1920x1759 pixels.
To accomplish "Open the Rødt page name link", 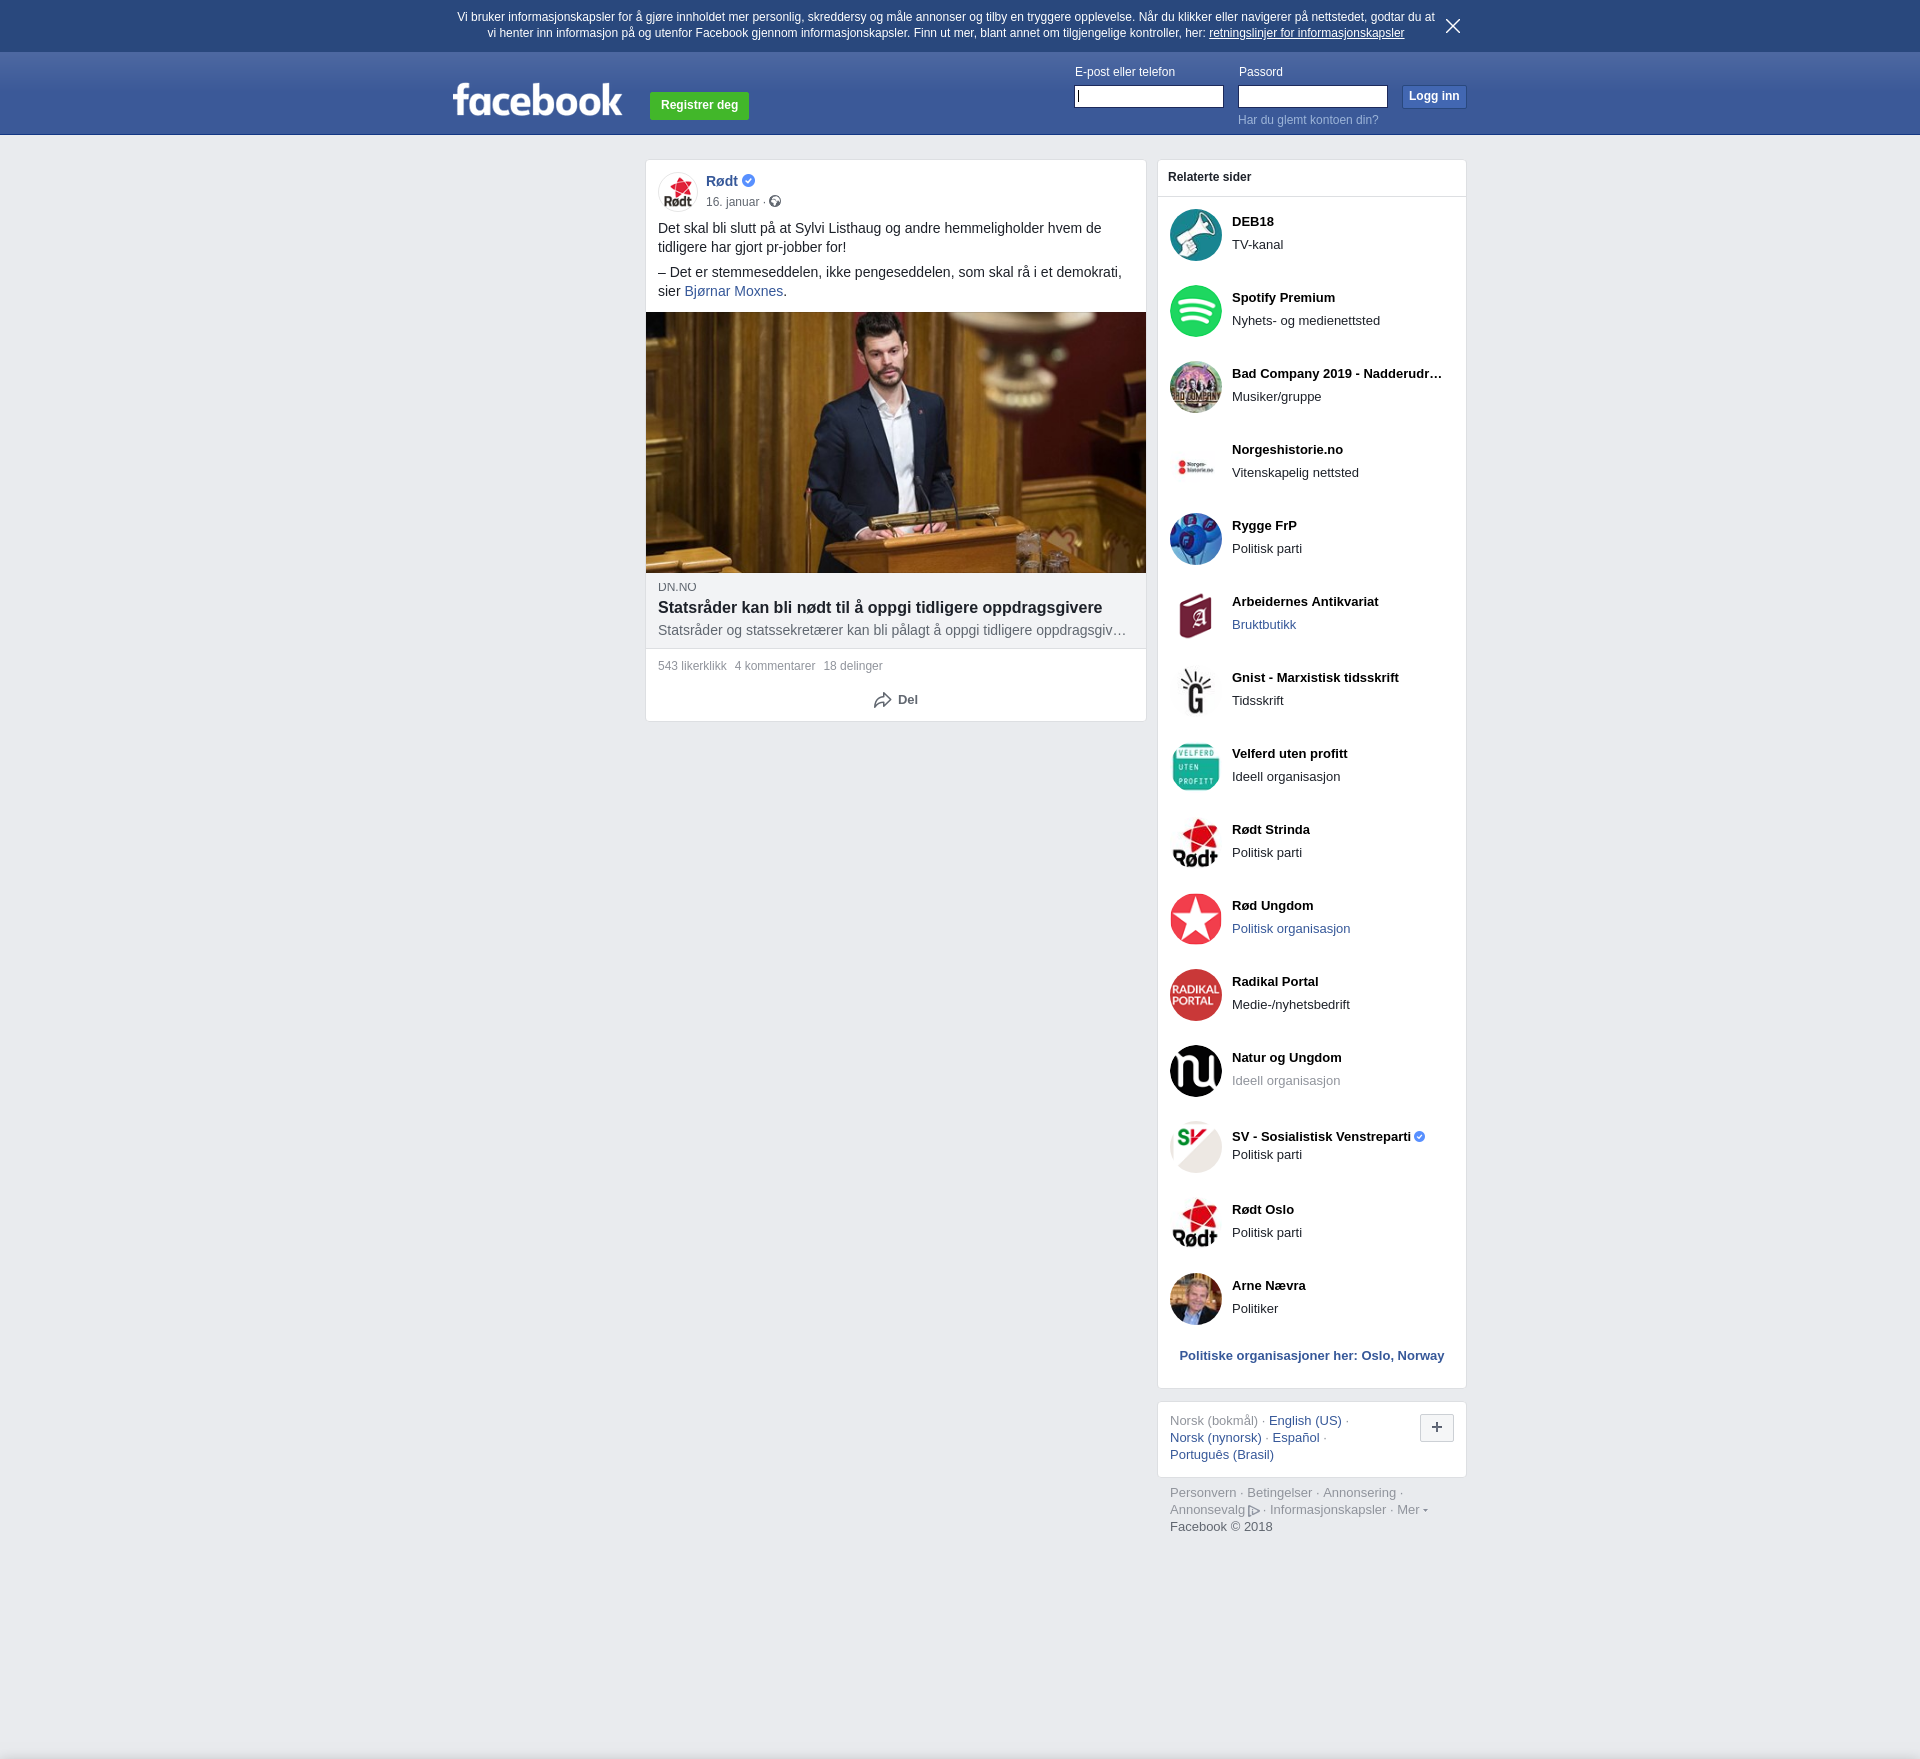I will (x=722, y=181).
